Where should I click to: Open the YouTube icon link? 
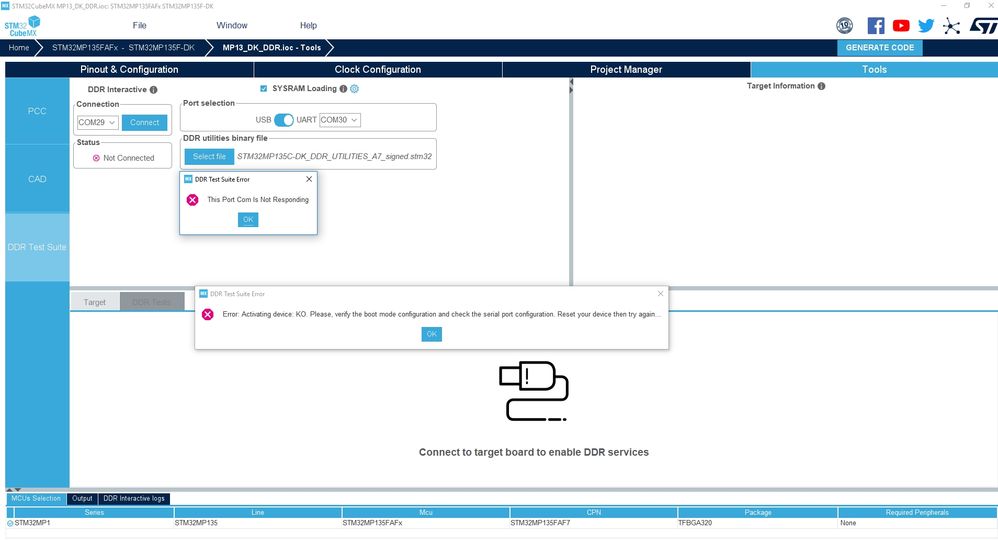901,25
